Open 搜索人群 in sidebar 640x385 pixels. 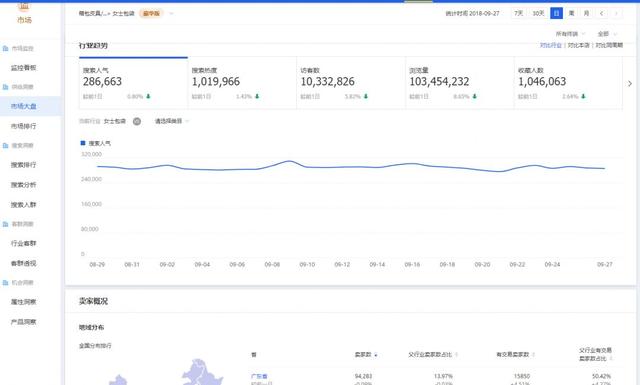tap(24, 205)
